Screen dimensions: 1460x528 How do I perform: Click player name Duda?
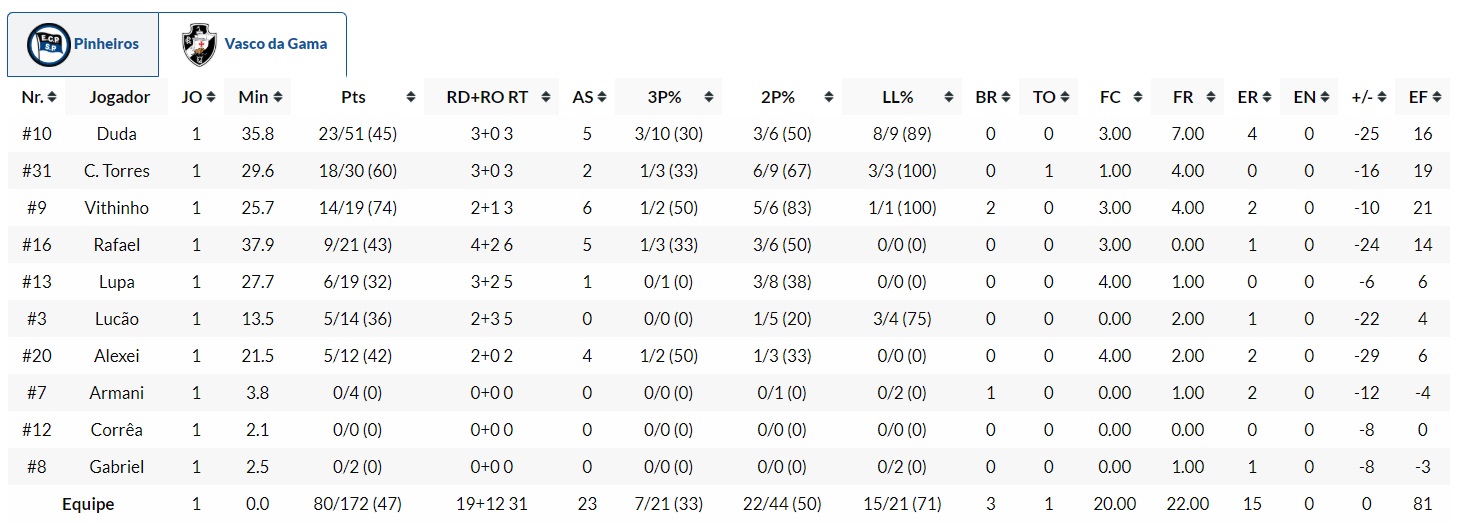tap(117, 134)
